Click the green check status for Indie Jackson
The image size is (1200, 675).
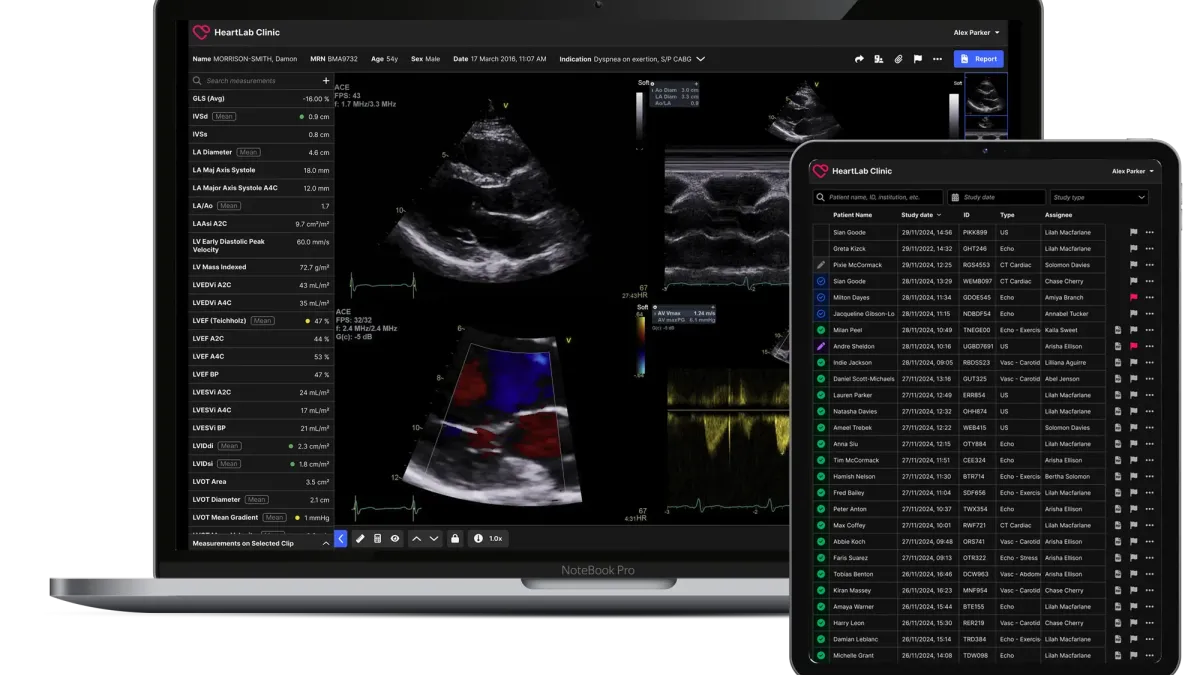point(821,363)
